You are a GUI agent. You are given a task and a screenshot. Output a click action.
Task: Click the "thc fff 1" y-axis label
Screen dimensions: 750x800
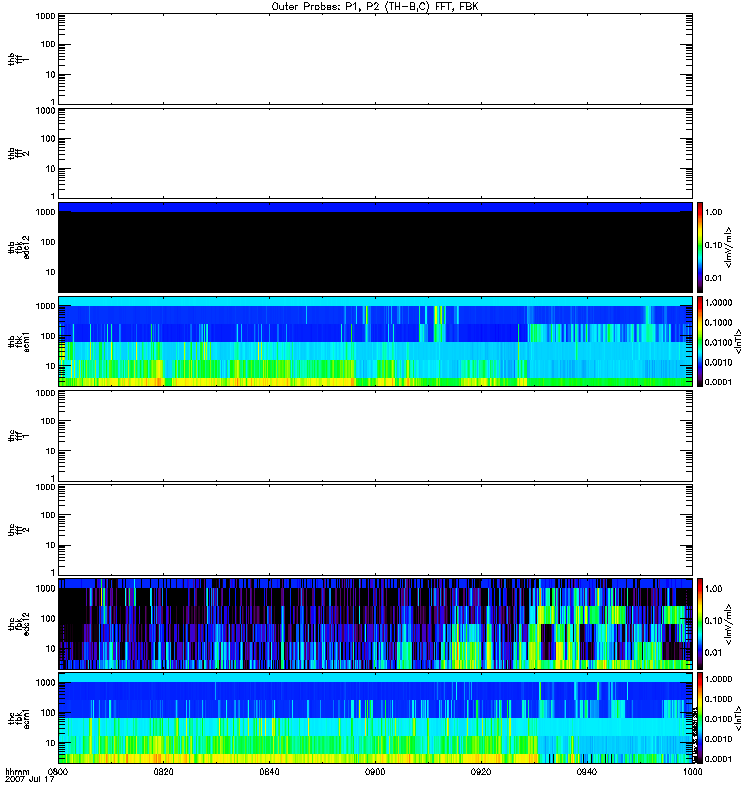[x=18, y=436]
